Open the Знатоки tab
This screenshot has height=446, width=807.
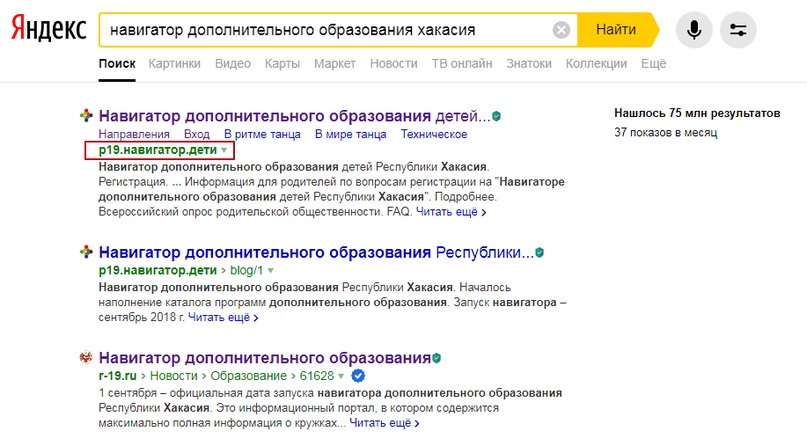[529, 64]
